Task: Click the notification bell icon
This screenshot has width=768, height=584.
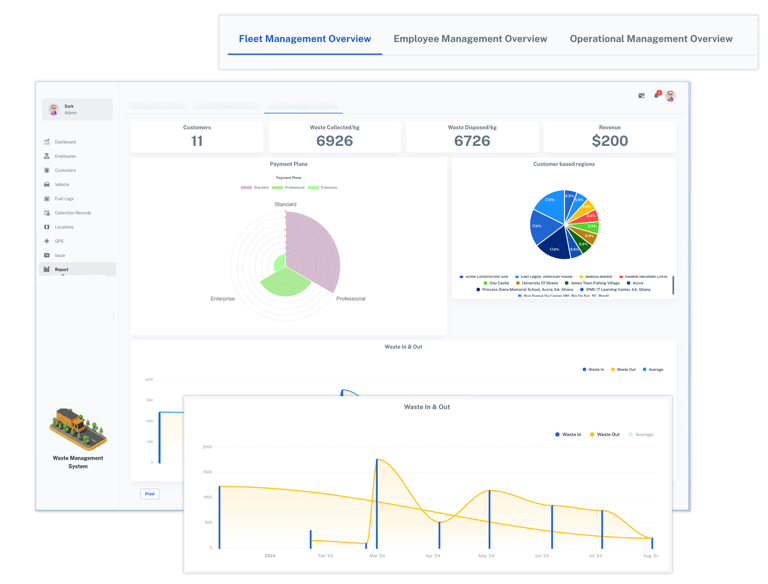Action: click(657, 95)
